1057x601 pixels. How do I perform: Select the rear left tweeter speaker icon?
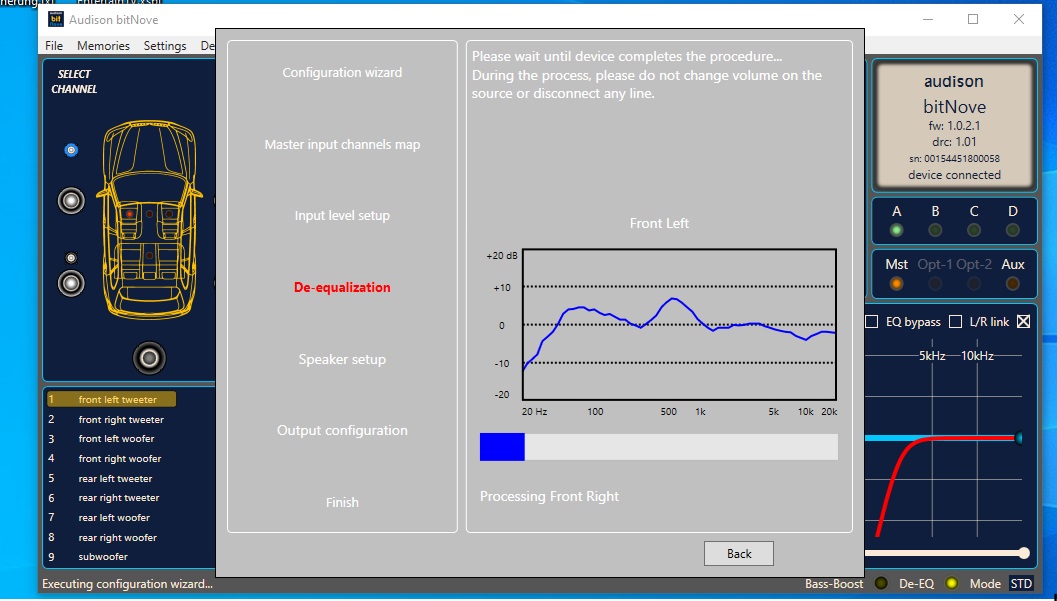pos(71,258)
